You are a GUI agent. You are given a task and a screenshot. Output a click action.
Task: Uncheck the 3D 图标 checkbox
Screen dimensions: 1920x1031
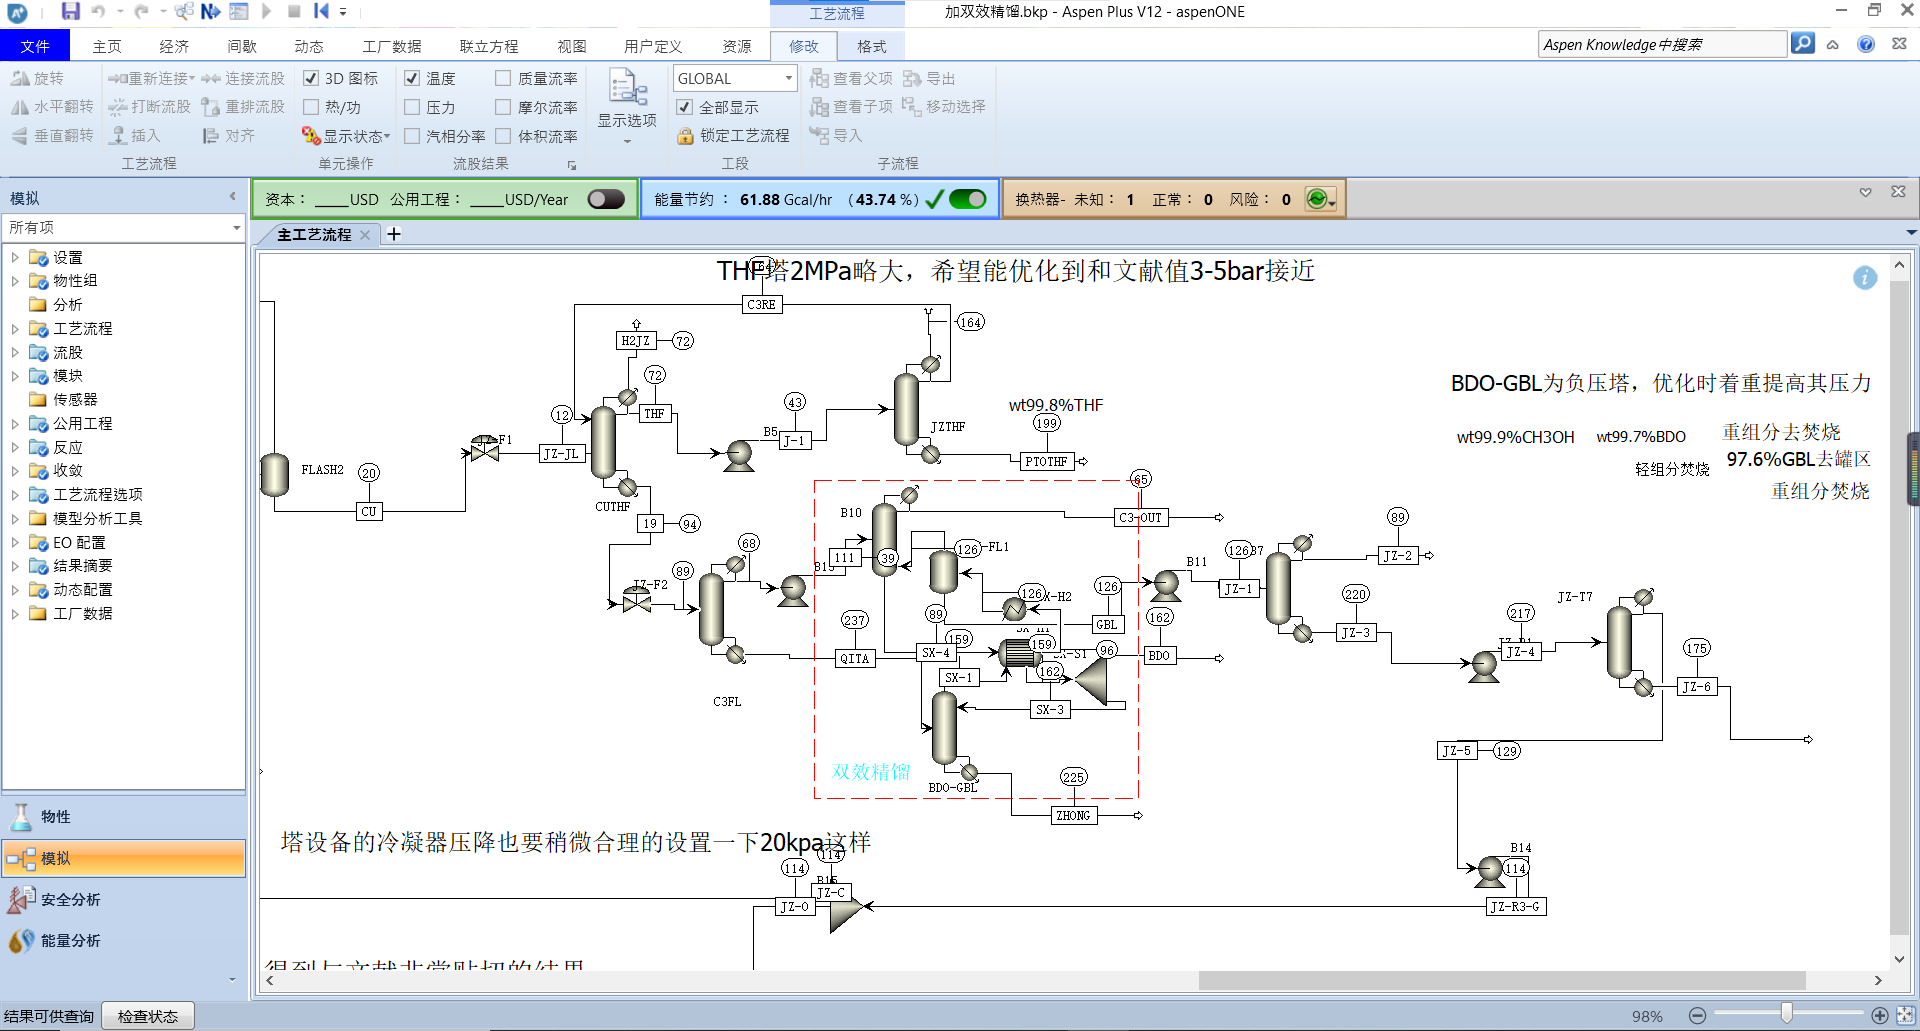[x=311, y=78]
